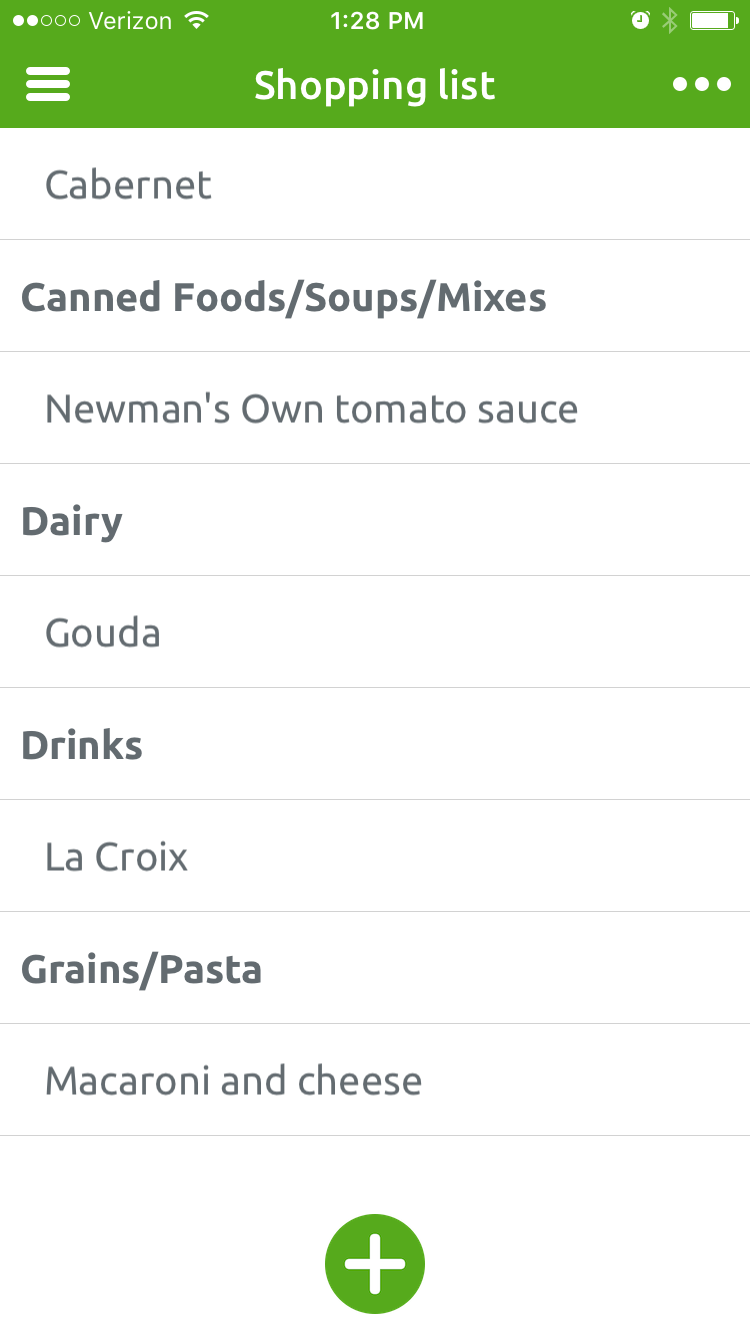The image size is (750, 1334).
Task: Tap the Wi-Fi signal icon
Action: pyautogui.click(x=197, y=20)
